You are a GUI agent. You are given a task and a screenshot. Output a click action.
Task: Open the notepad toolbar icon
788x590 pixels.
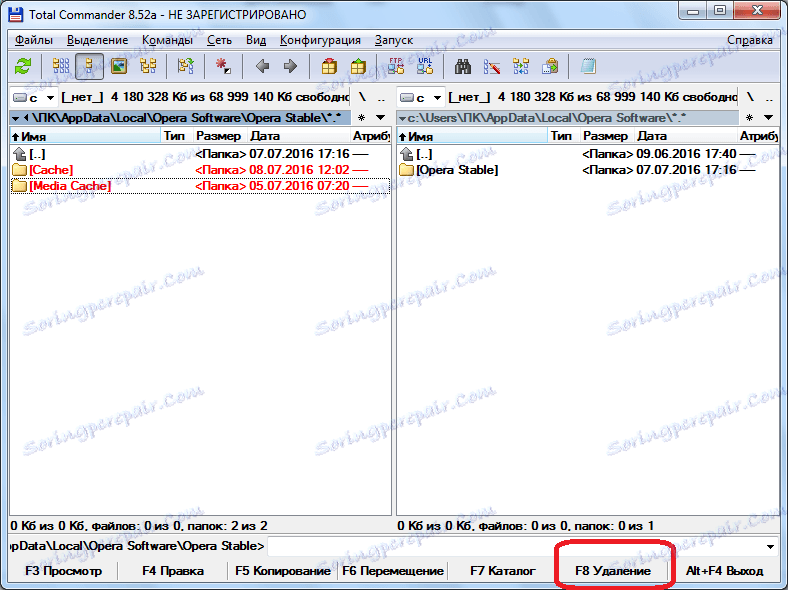[588, 66]
